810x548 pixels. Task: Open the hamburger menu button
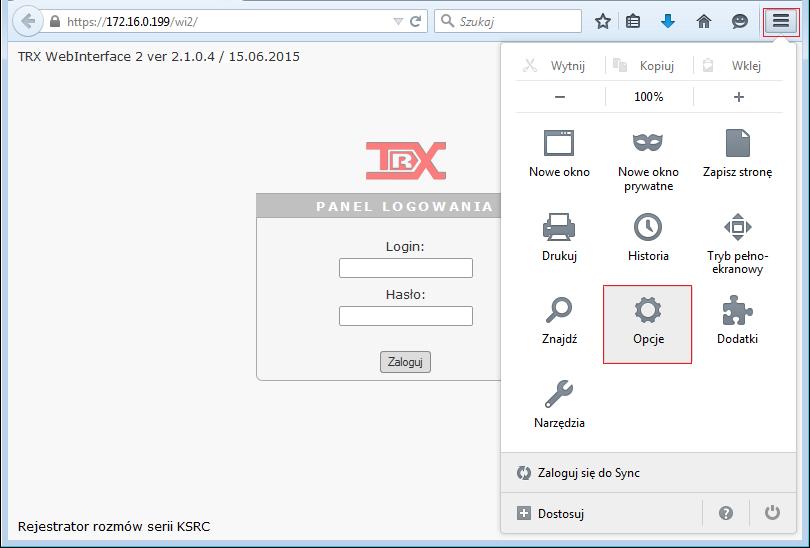click(x=781, y=22)
